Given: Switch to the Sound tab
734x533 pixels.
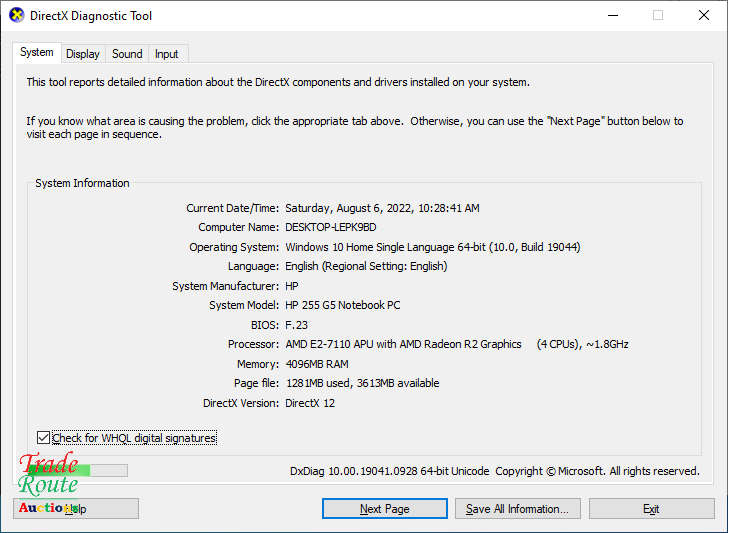Looking at the screenshot, I should [x=127, y=54].
